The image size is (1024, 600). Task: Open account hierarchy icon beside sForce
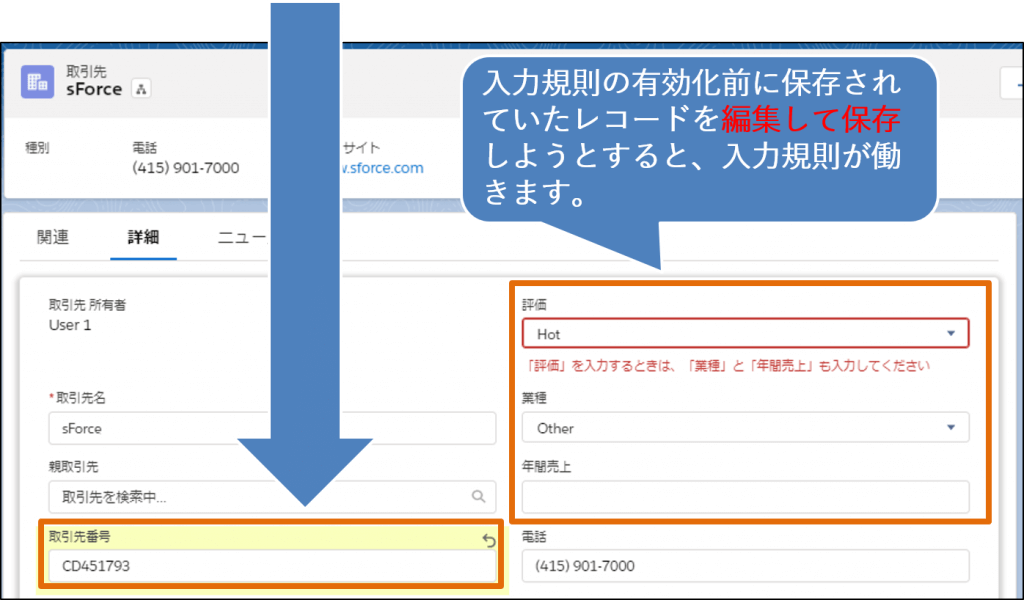click(141, 90)
